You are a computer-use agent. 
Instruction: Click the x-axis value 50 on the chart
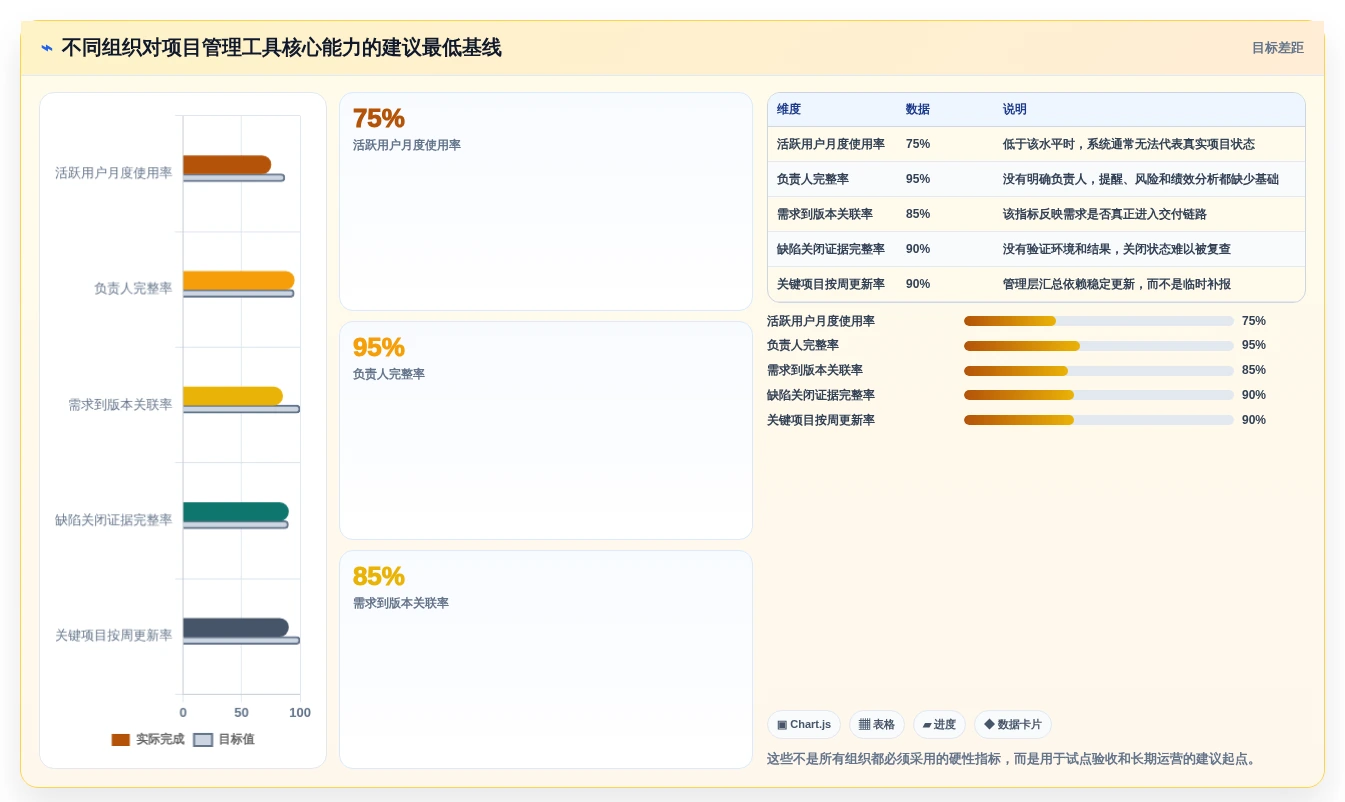tap(241, 713)
